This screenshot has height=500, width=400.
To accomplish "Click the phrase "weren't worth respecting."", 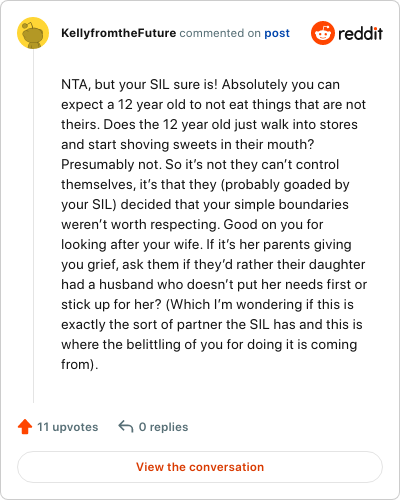I will click(x=140, y=225).
